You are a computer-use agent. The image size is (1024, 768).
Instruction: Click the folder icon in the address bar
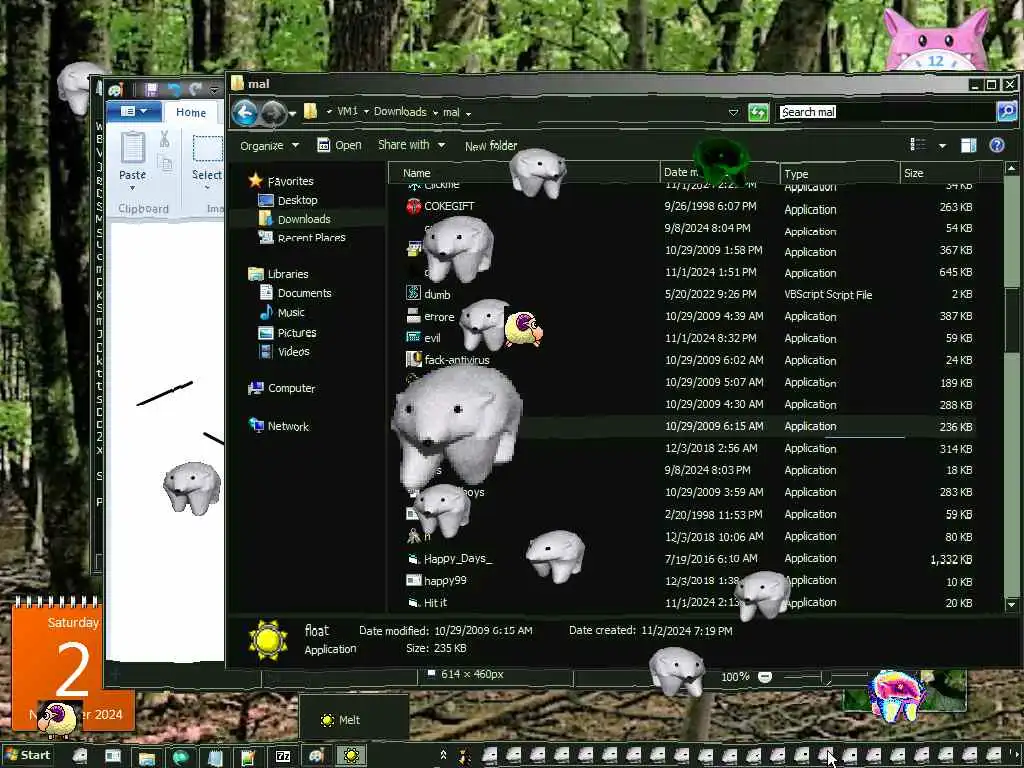(311, 112)
